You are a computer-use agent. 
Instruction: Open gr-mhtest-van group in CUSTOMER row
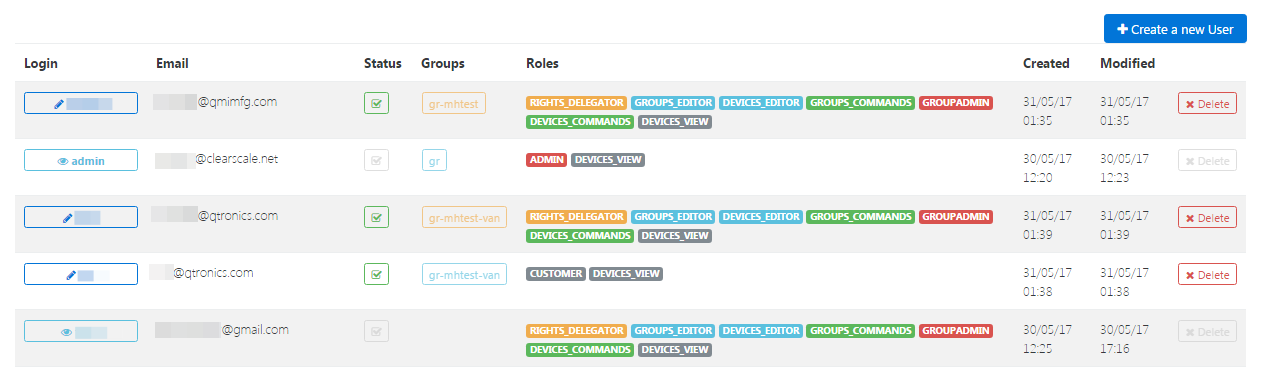tap(464, 274)
